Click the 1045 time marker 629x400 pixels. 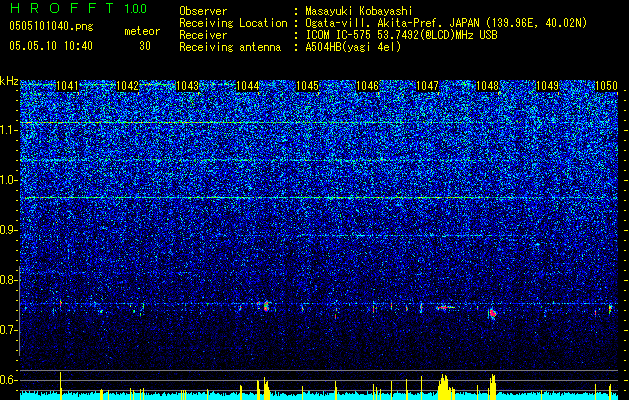tap(307, 86)
